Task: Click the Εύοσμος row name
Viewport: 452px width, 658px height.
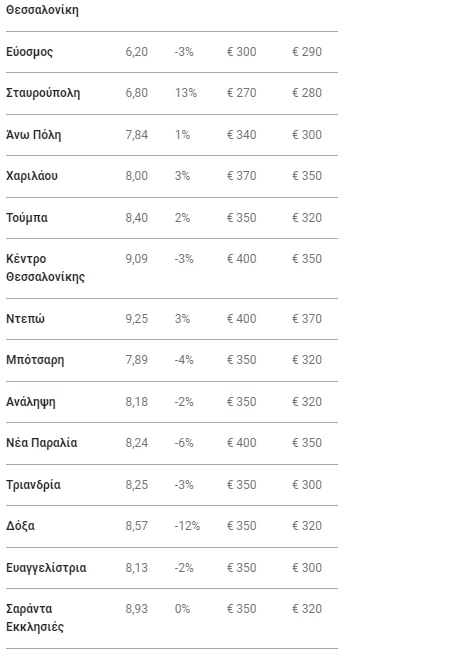Action: pyautogui.click(x=29, y=52)
